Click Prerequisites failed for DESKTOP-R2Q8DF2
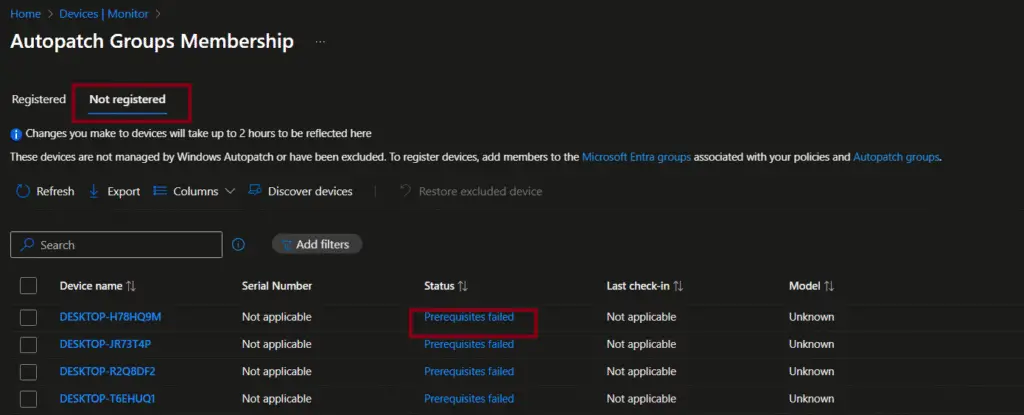Image resolution: width=1024 pixels, height=415 pixels. (x=469, y=371)
